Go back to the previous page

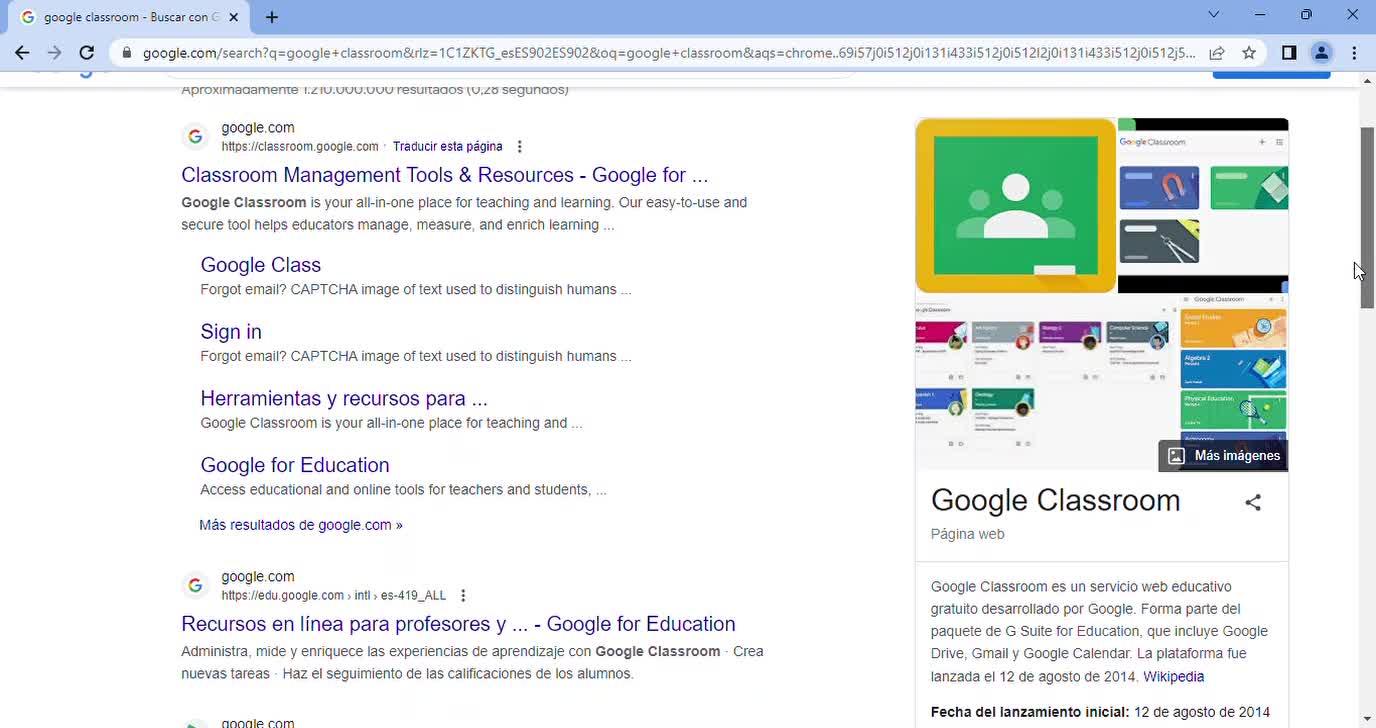(22, 53)
